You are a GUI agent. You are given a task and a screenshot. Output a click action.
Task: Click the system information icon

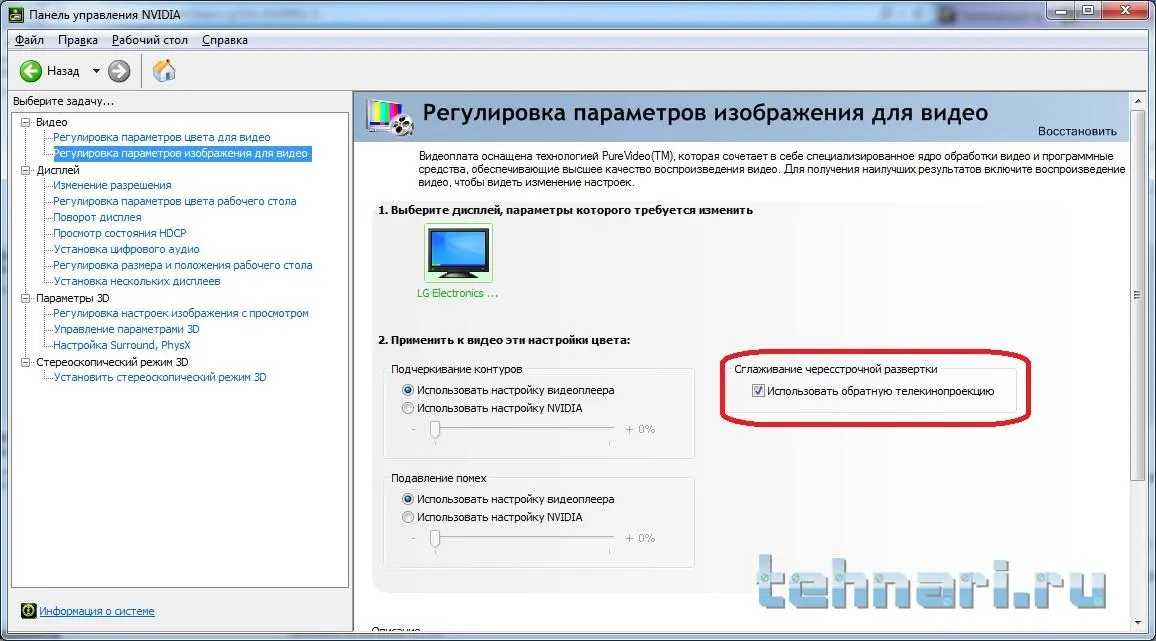tap(28, 611)
